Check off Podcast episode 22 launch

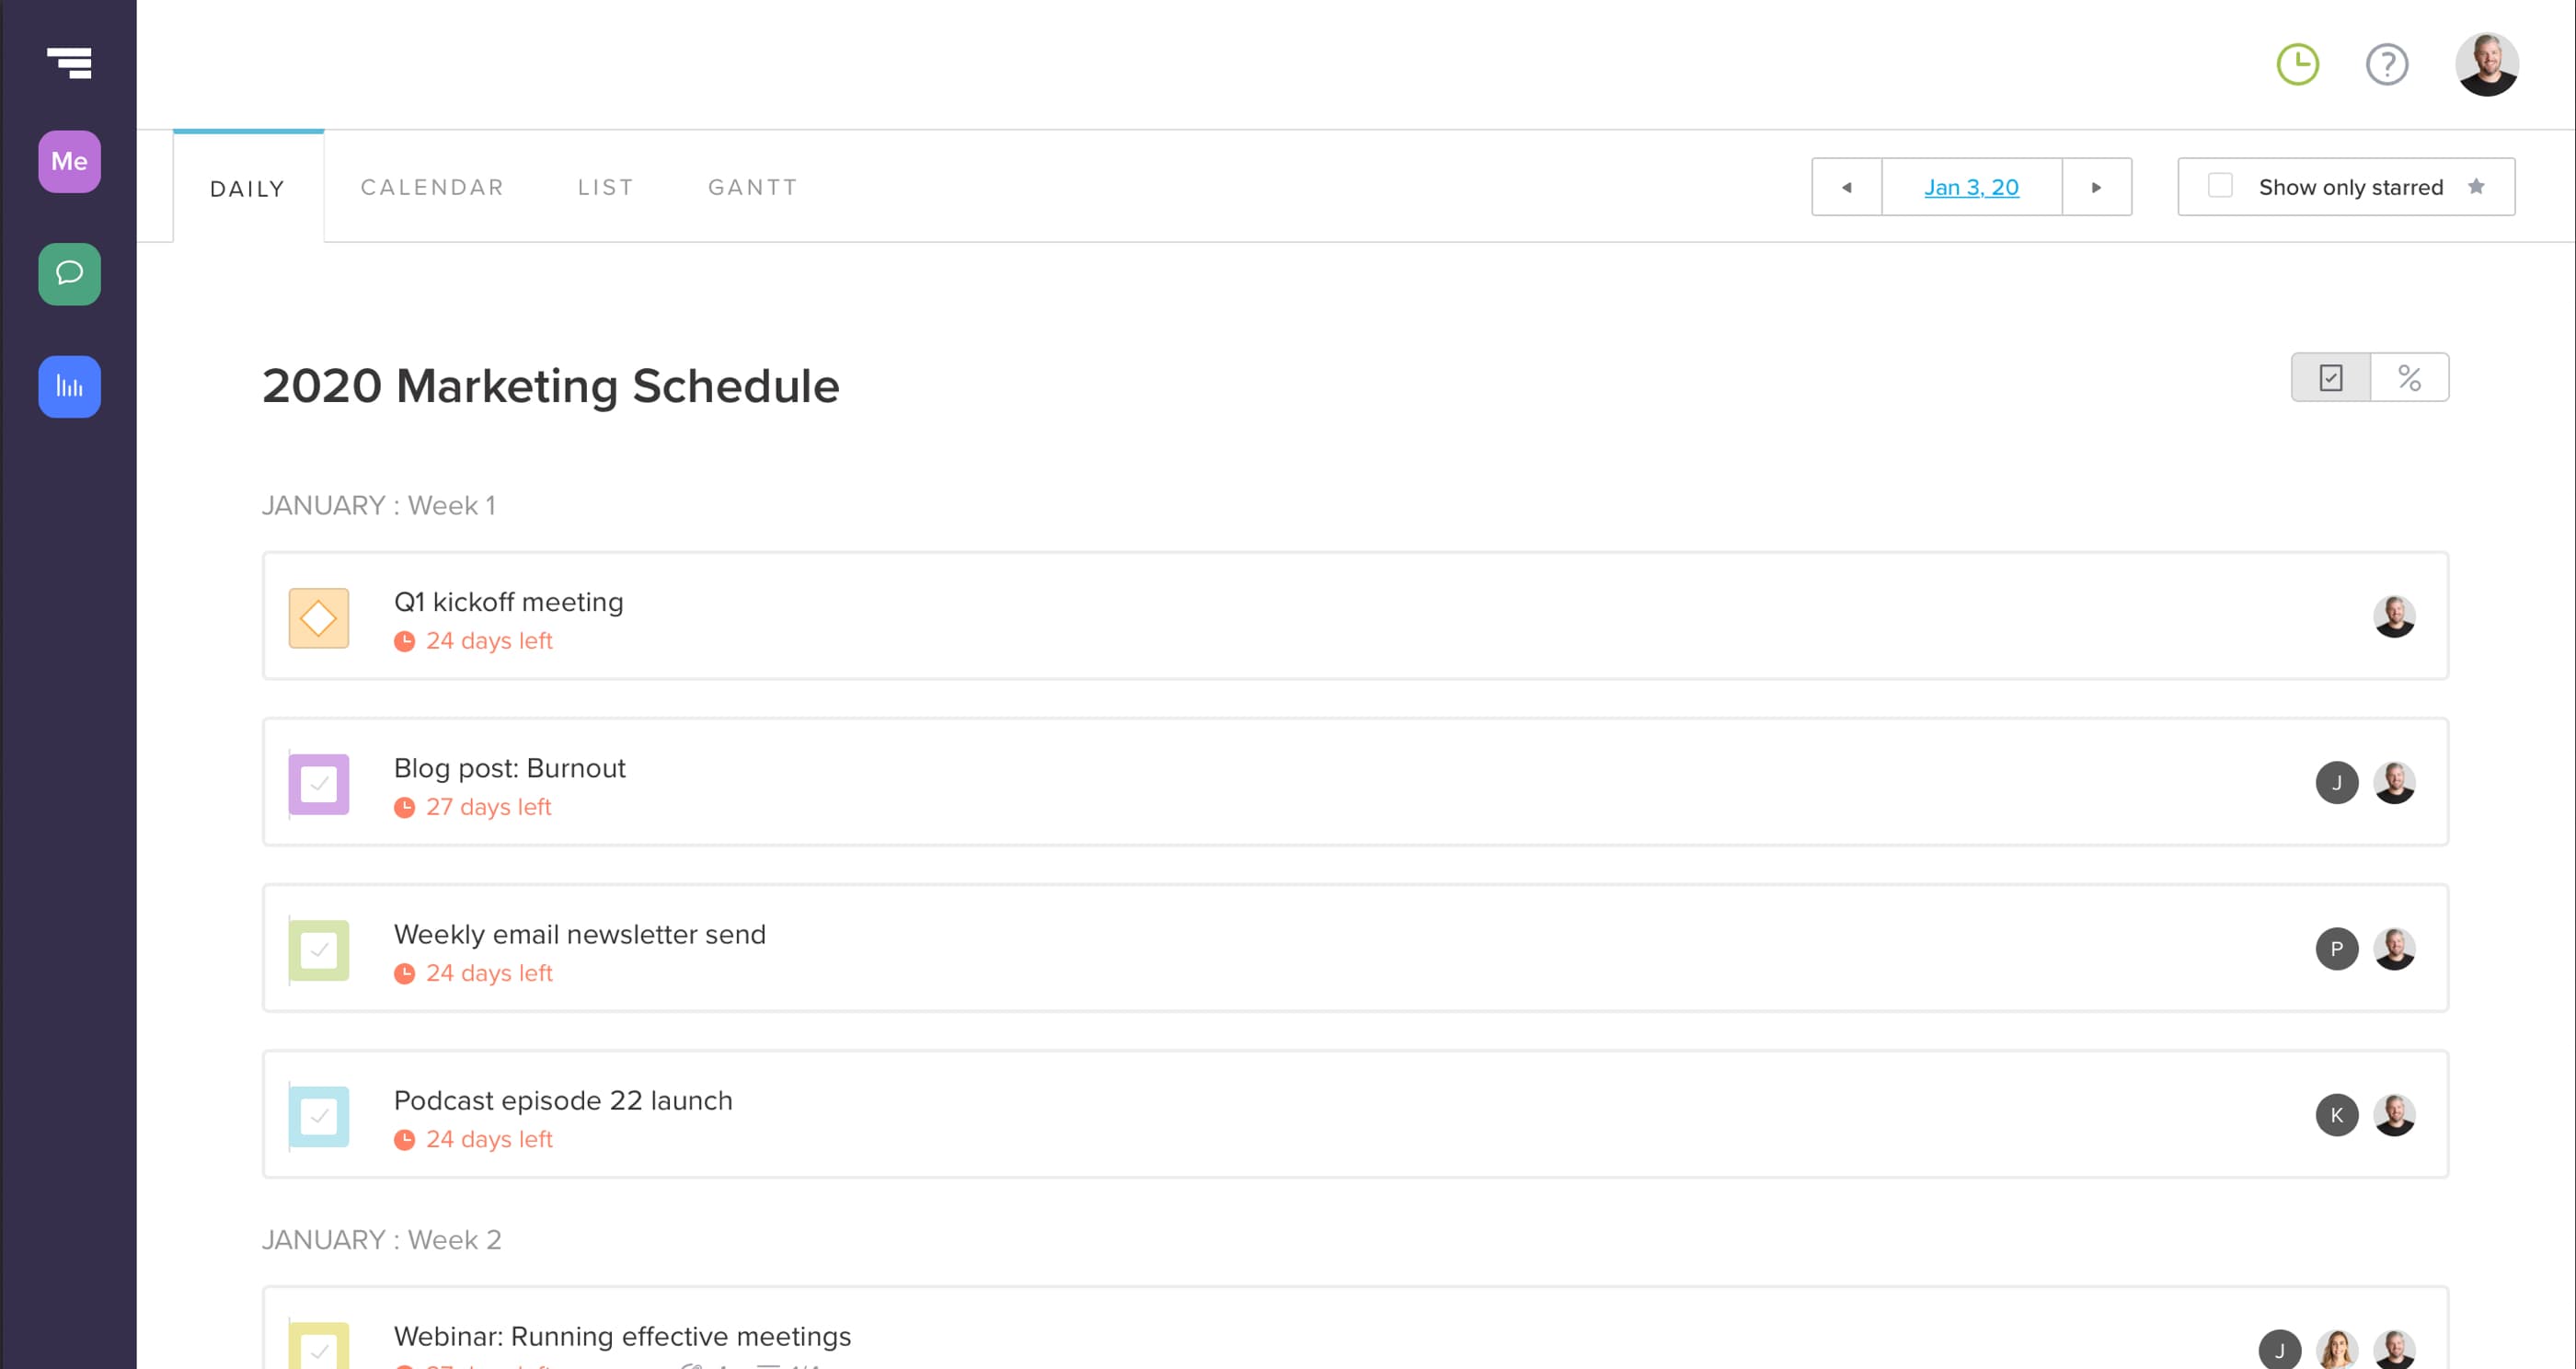(318, 1116)
